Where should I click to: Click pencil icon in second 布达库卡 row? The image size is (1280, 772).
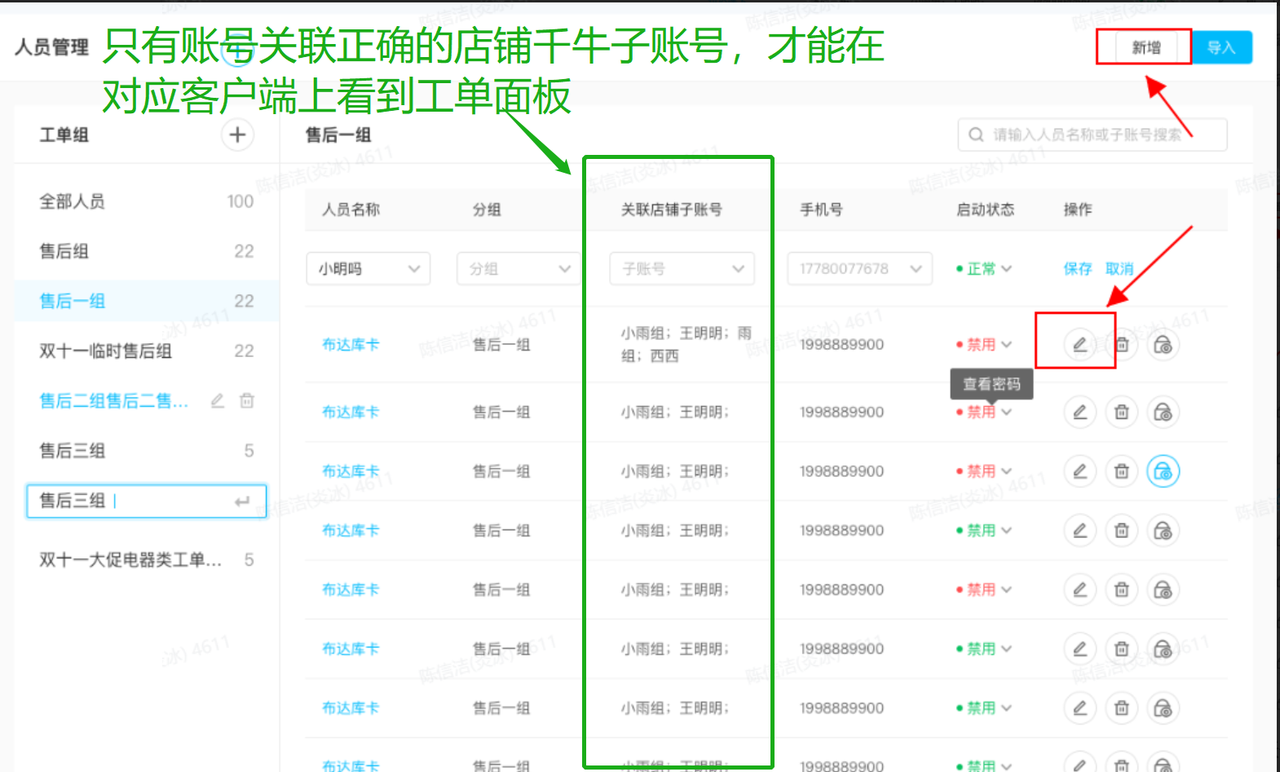(1079, 412)
